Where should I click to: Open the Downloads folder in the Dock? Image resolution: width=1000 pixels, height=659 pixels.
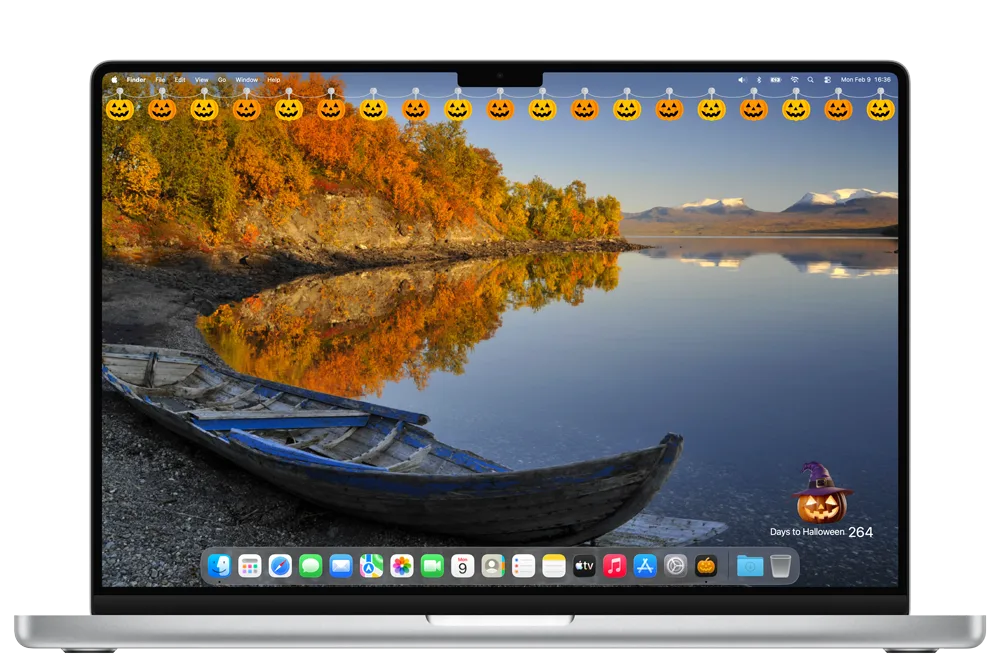(750, 566)
